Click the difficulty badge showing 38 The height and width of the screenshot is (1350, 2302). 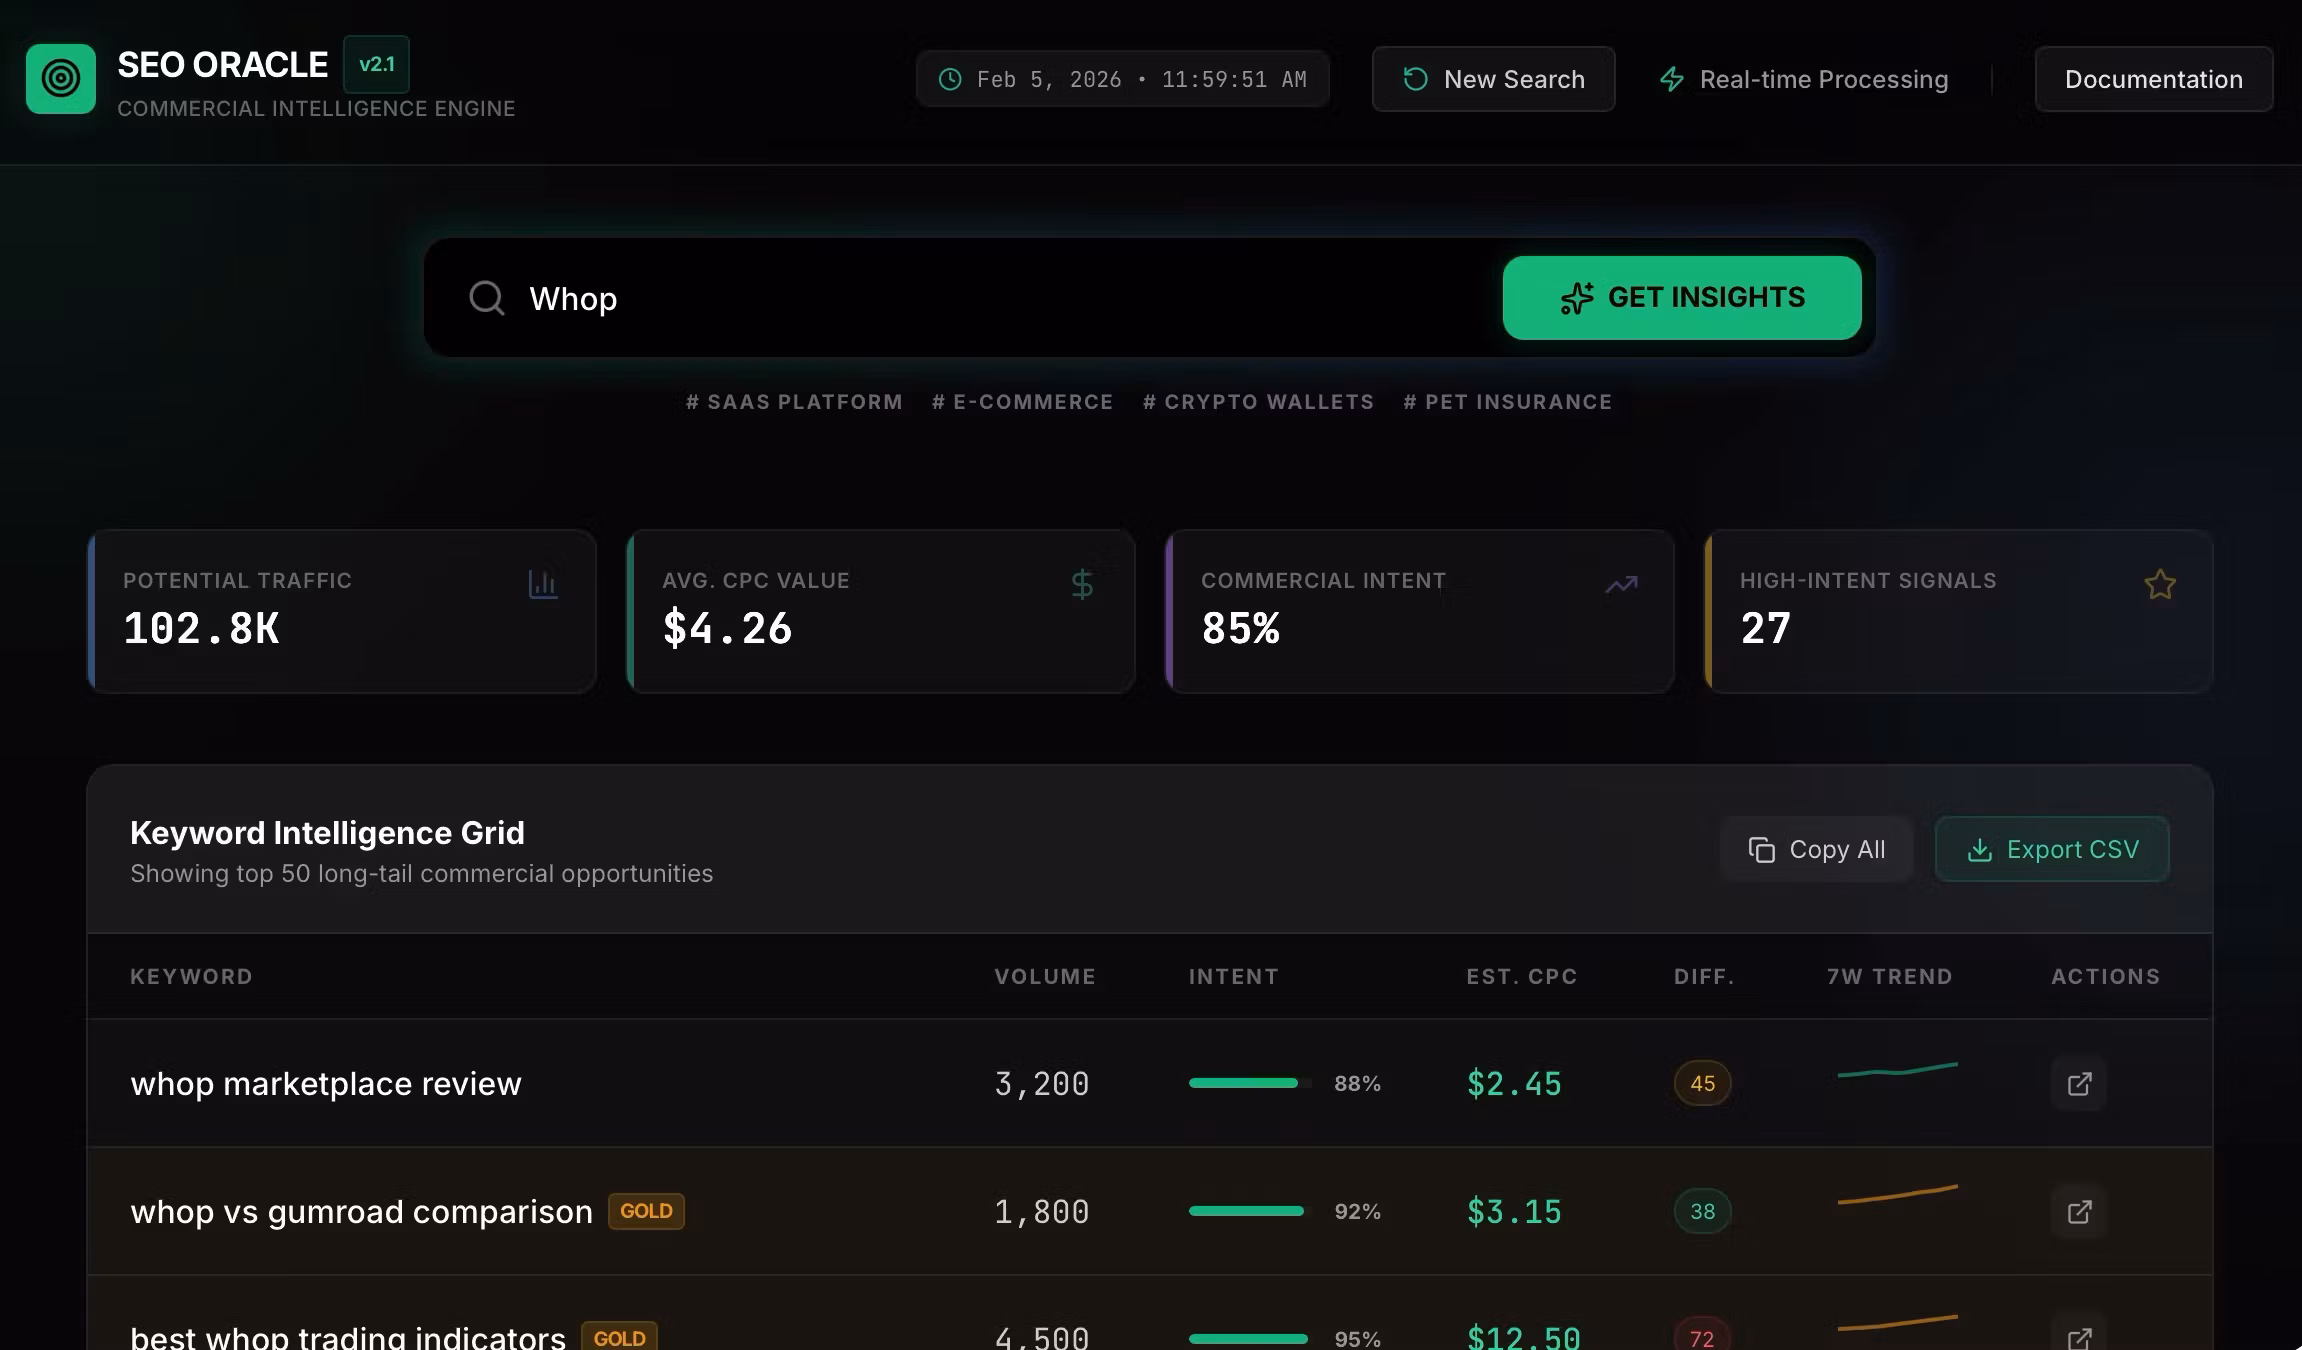point(1702,1211)
